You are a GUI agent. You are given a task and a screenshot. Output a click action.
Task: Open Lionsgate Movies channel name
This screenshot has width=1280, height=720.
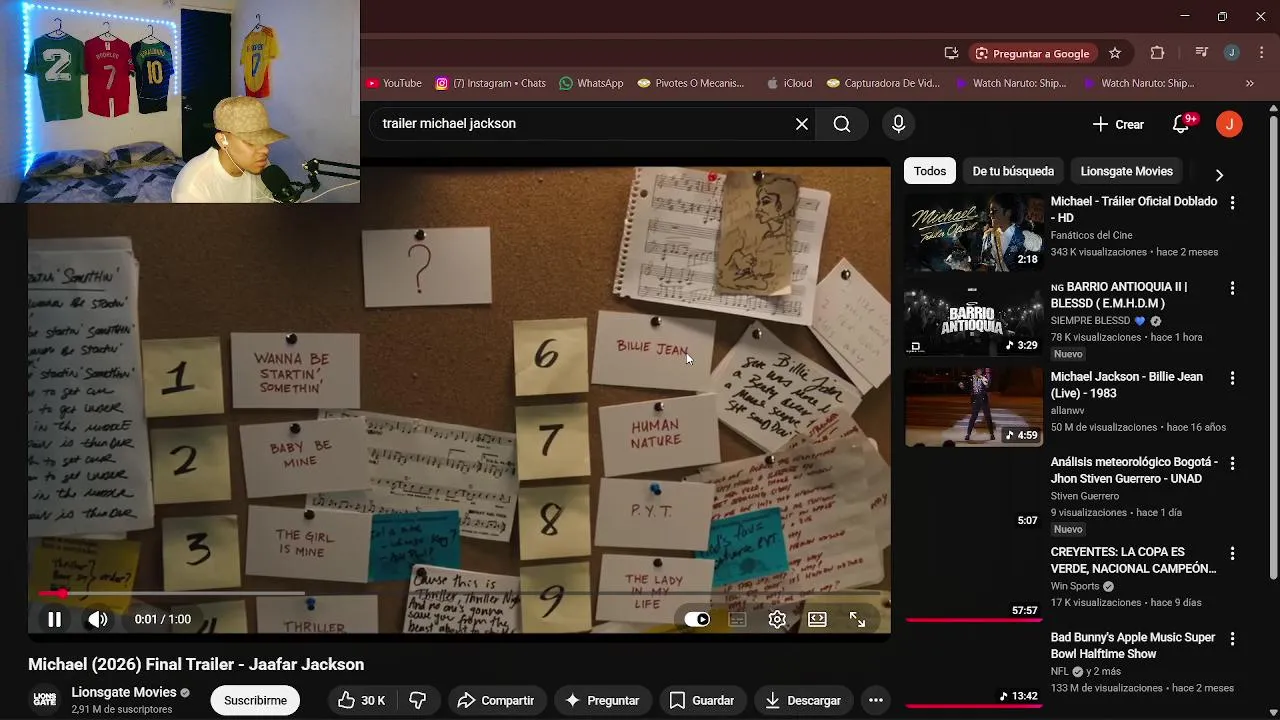[124, 692]
